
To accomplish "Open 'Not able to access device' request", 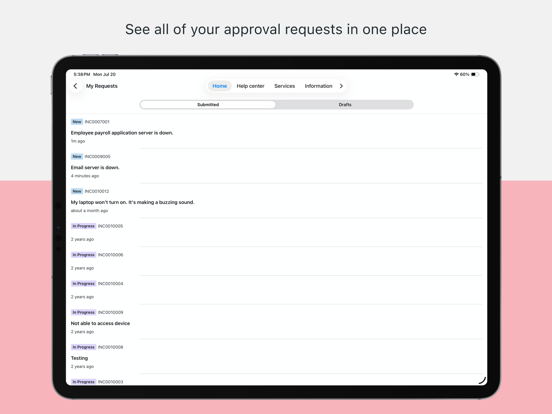I will coord(100,323).
